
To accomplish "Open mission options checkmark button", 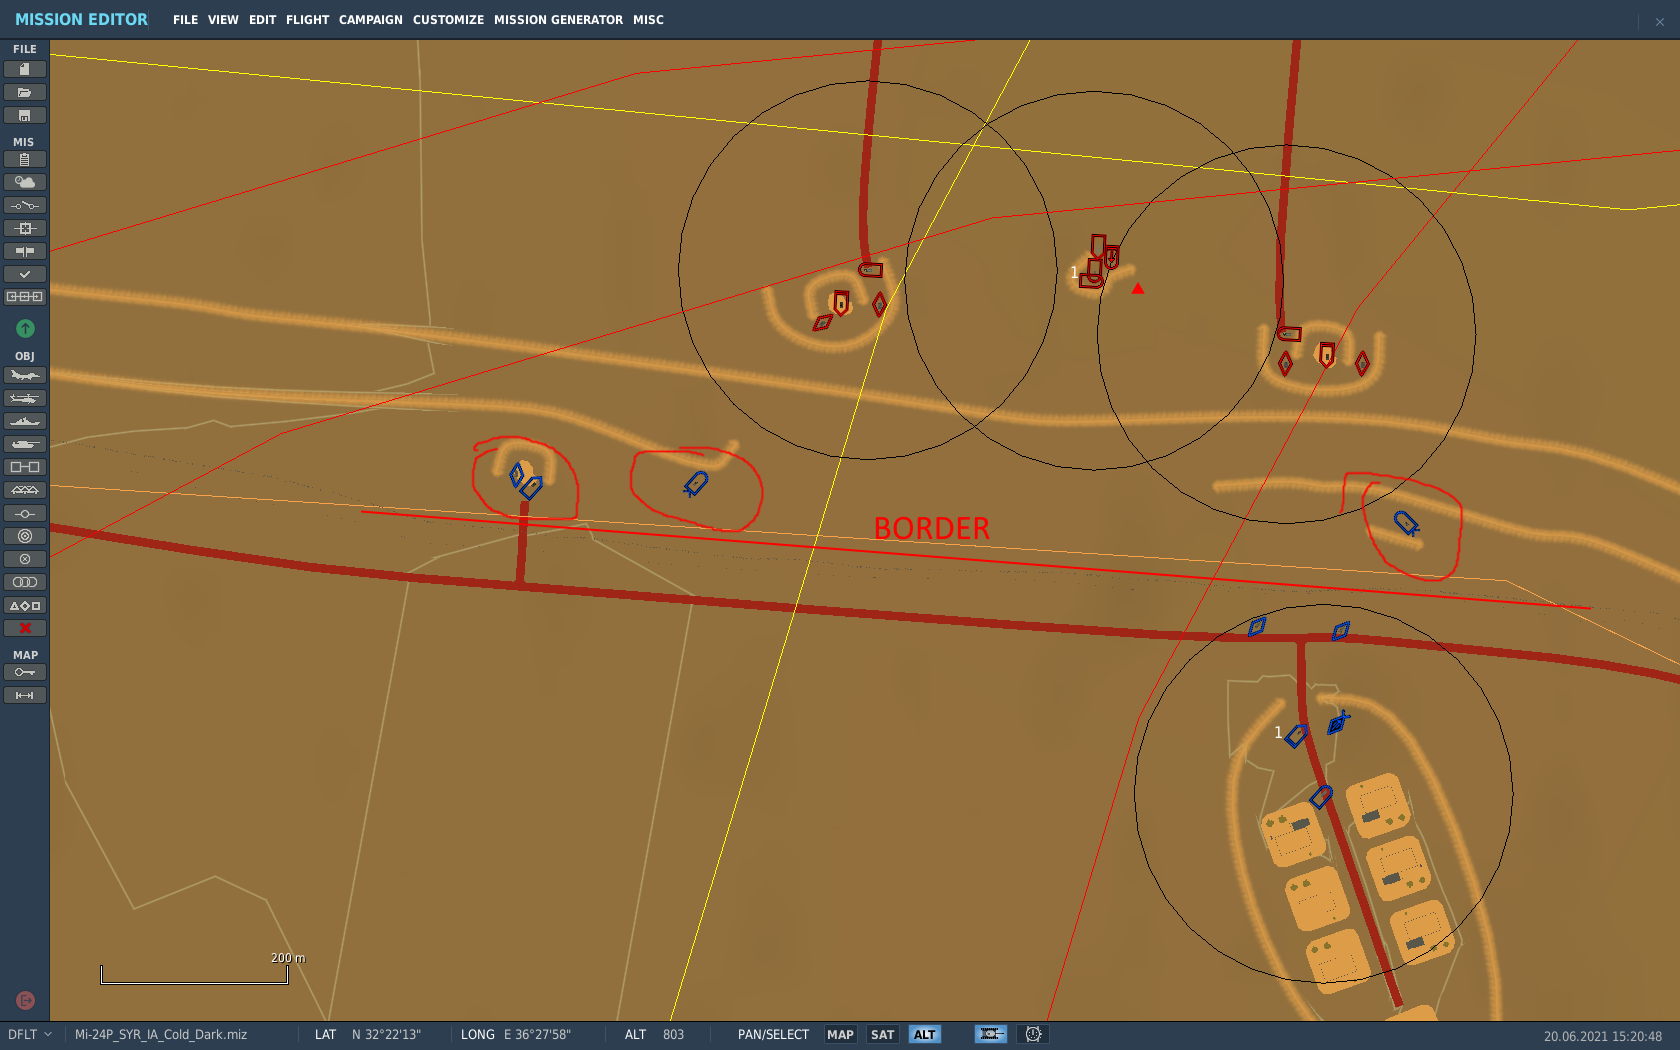I will (25, 274).
